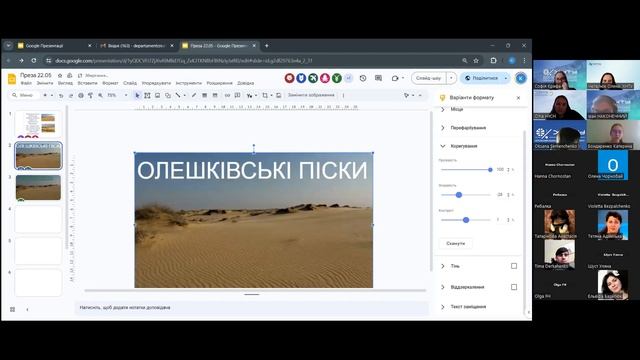This screenshot has height=360, width=640.
Task: Adjust the Контраст slider handle
Action: point(466,220)
